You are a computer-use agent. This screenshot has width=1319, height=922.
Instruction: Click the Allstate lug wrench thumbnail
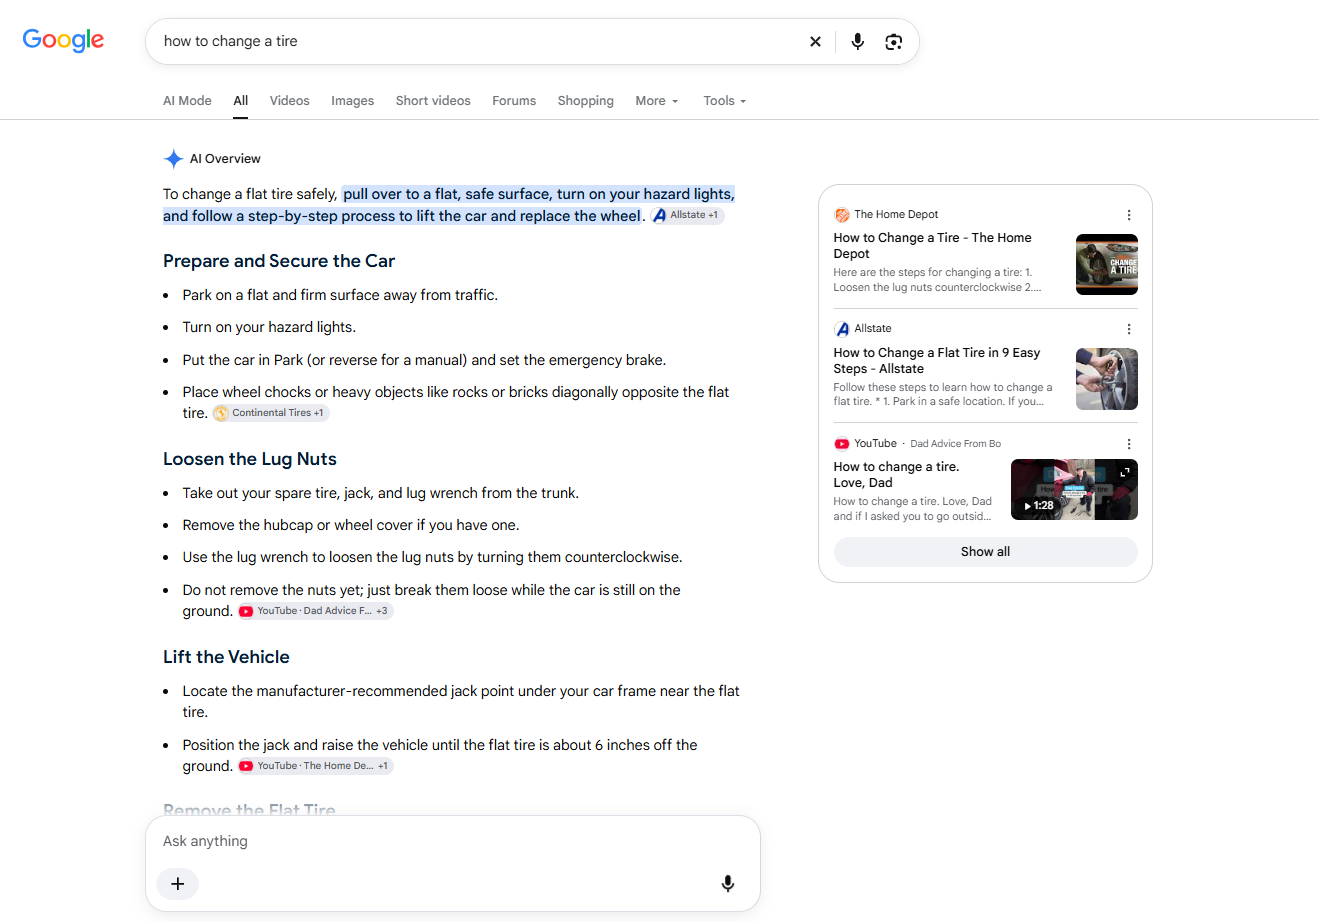coord(1107,379)
